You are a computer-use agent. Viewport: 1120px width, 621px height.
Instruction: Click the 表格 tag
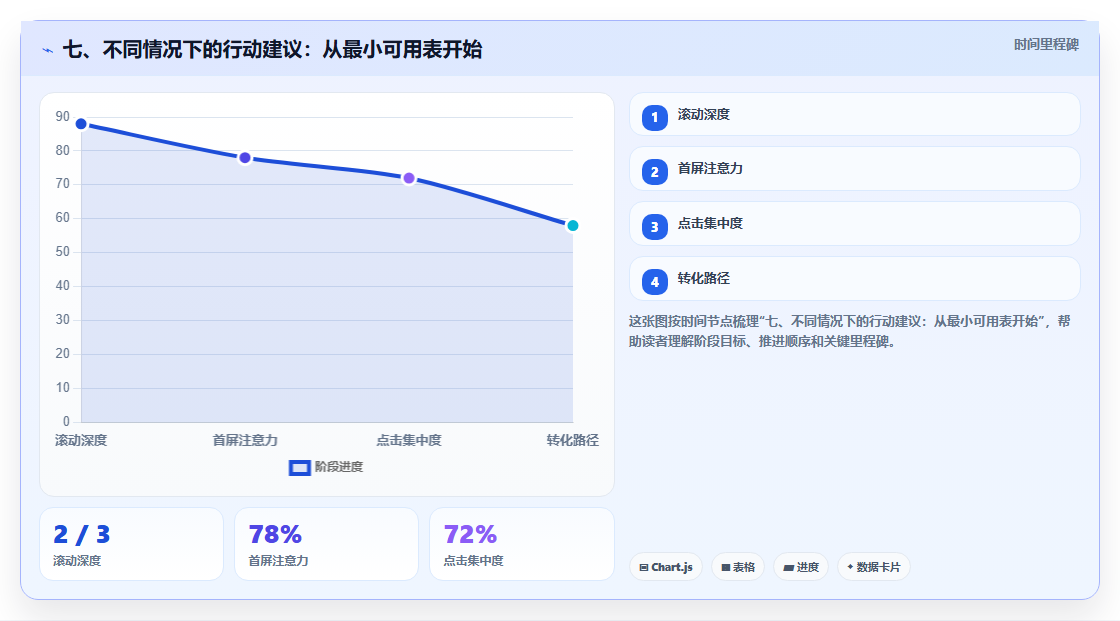[x=738, y=567]
